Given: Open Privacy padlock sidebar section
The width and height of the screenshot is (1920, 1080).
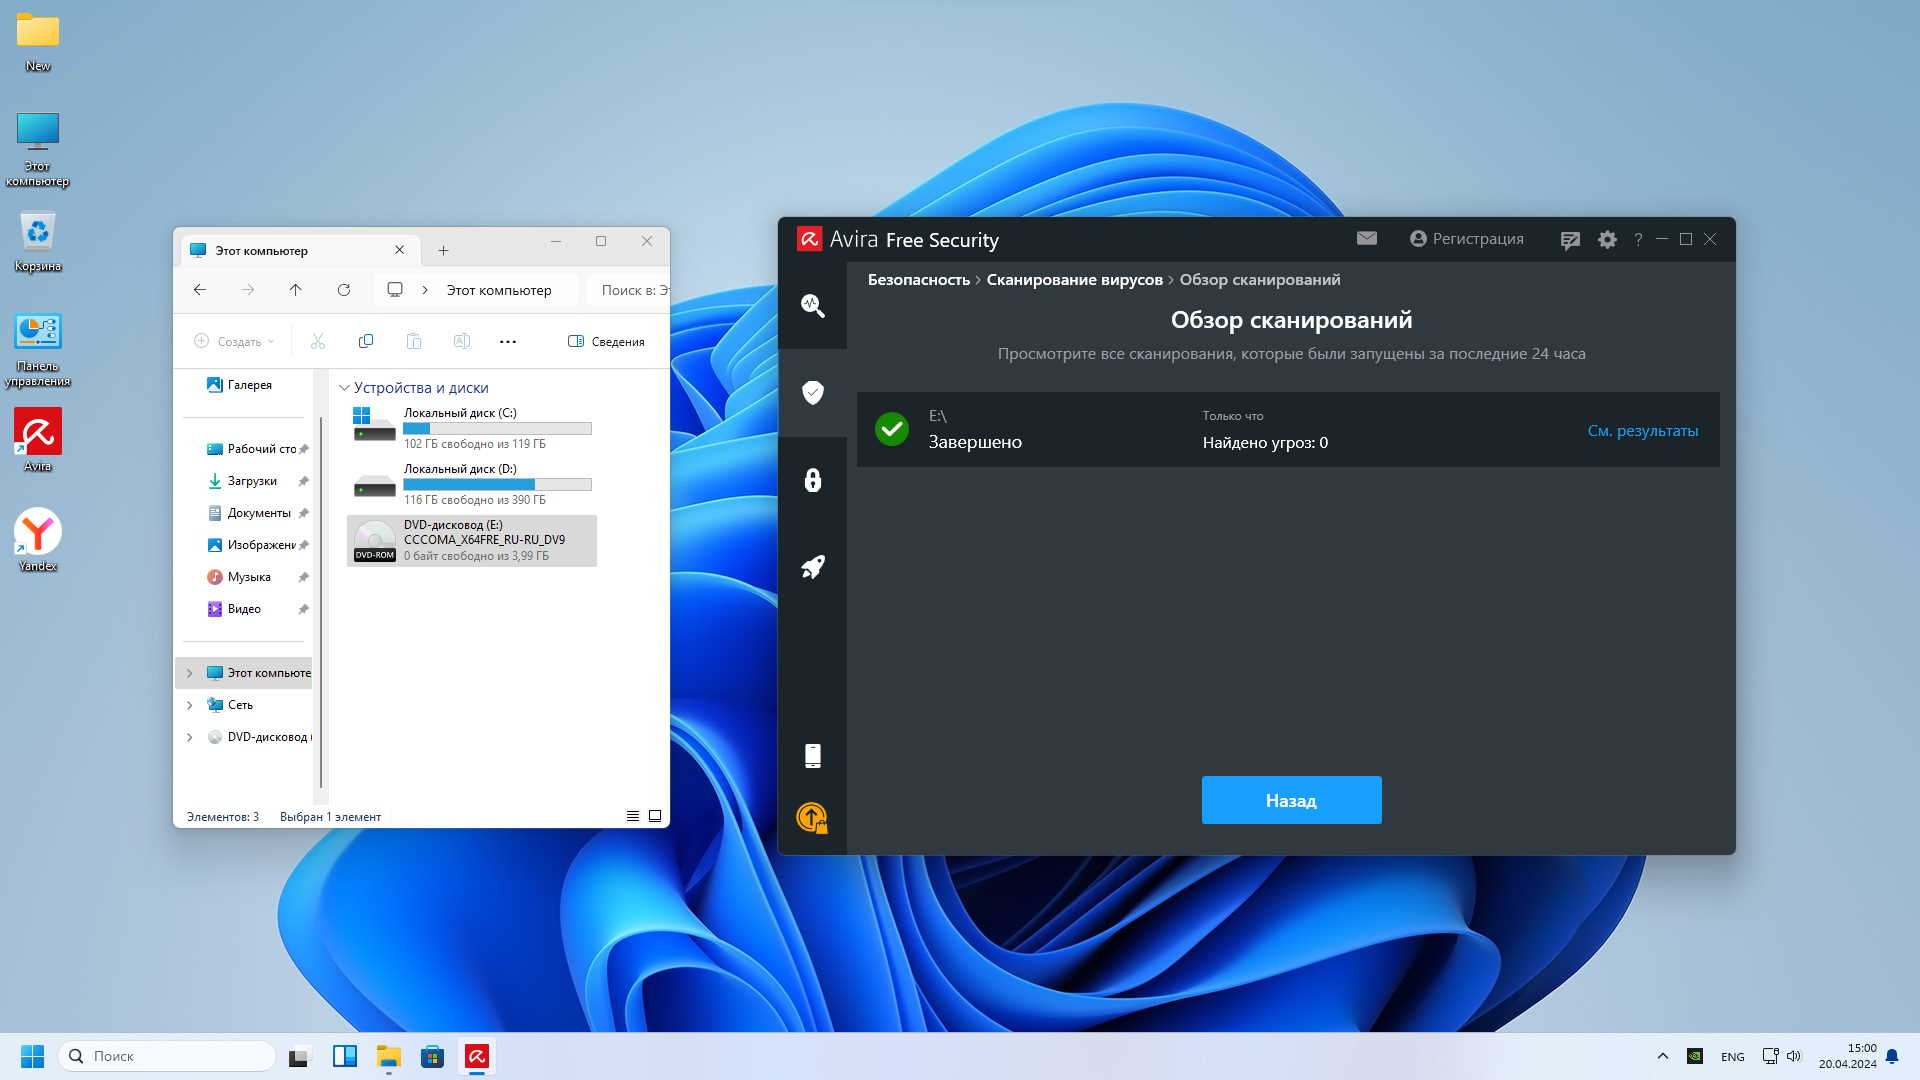Looking at the screenshot, I should [813, 480].
